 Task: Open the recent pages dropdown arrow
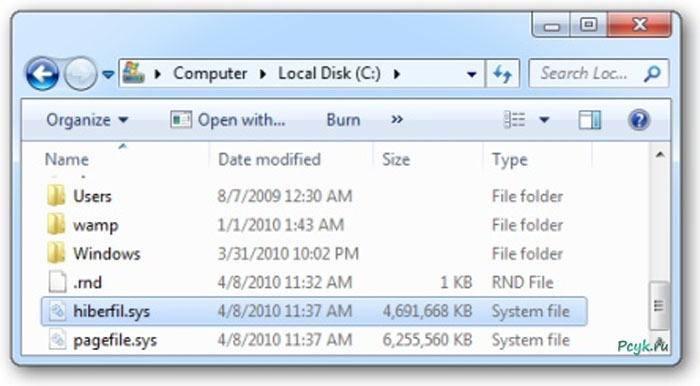[108, 74]
